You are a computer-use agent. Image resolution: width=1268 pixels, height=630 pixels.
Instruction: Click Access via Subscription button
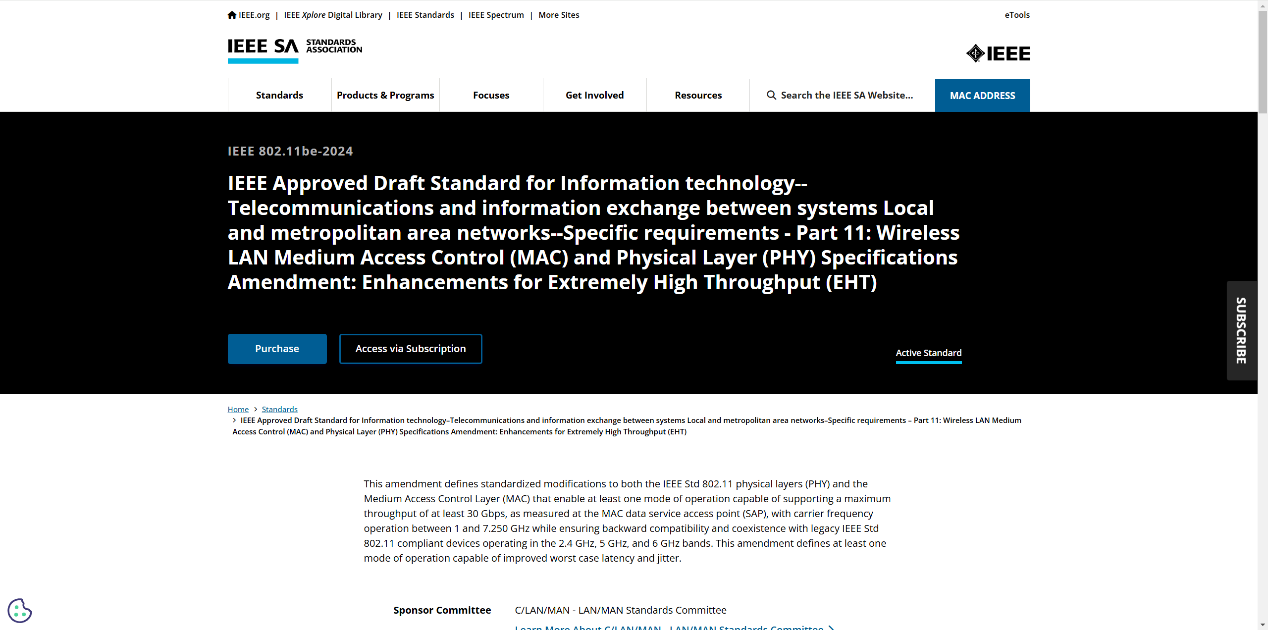[x=410, y=349]
